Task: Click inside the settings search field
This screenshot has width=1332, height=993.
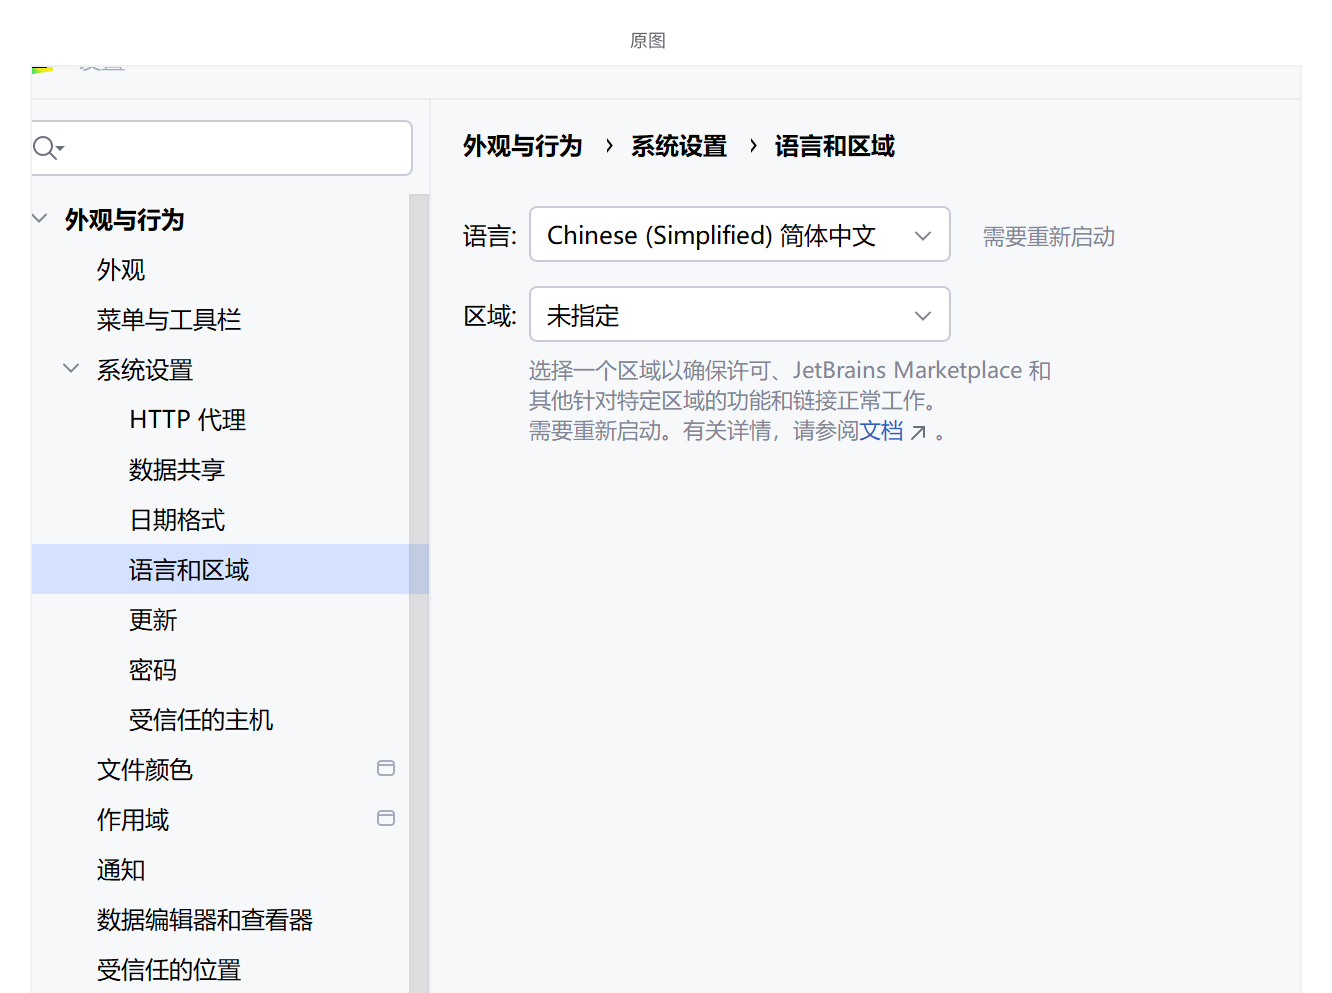Action: (x=230, y=149)
